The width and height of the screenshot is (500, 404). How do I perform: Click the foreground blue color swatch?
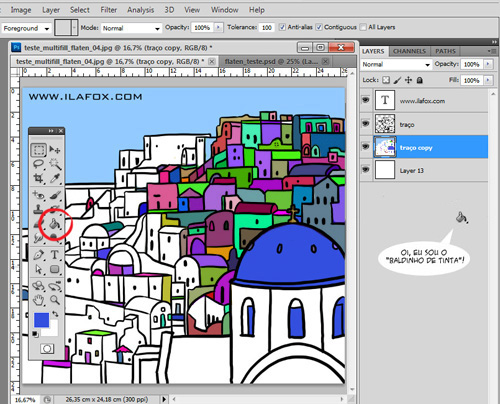click(41, 319)
